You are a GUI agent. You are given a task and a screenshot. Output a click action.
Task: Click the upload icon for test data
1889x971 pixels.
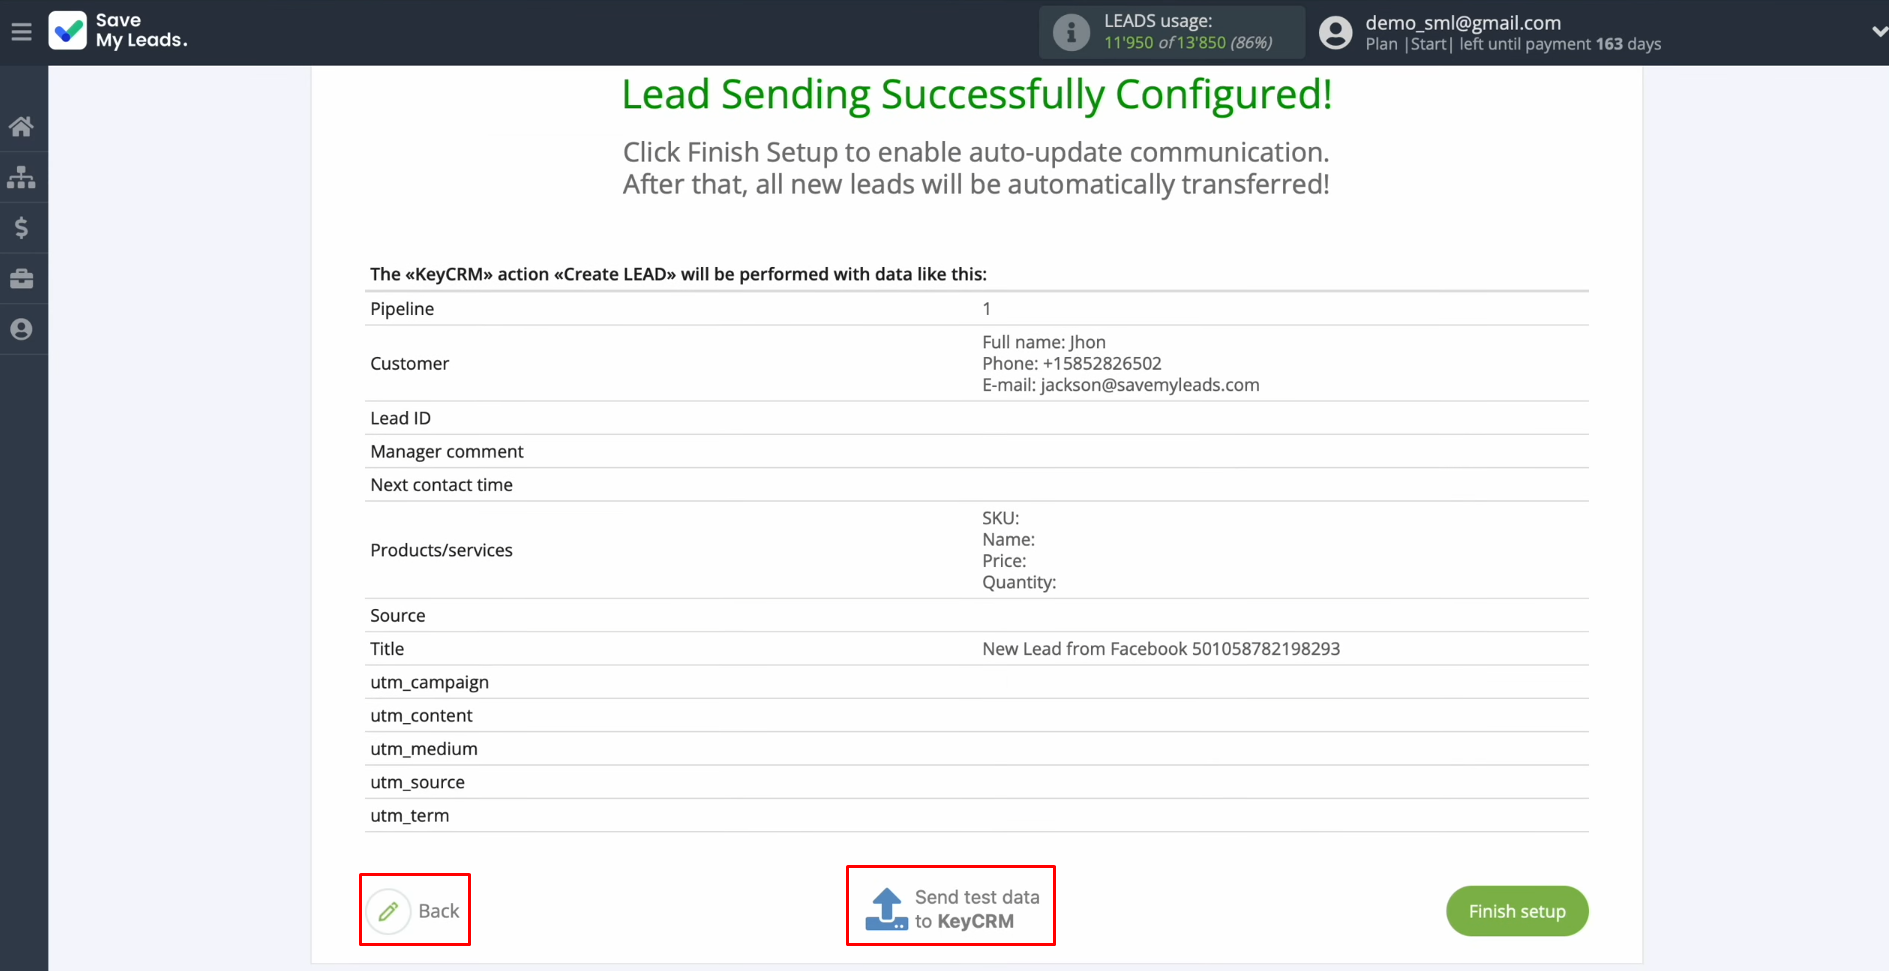click(x=886, y=909)
